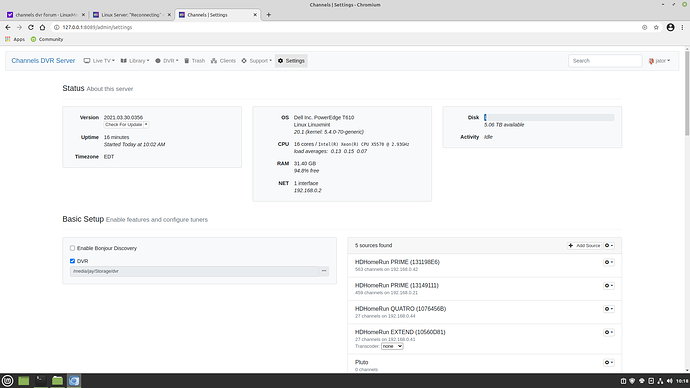
Task: Open the jator user dropdown
Action: (659, 61)
